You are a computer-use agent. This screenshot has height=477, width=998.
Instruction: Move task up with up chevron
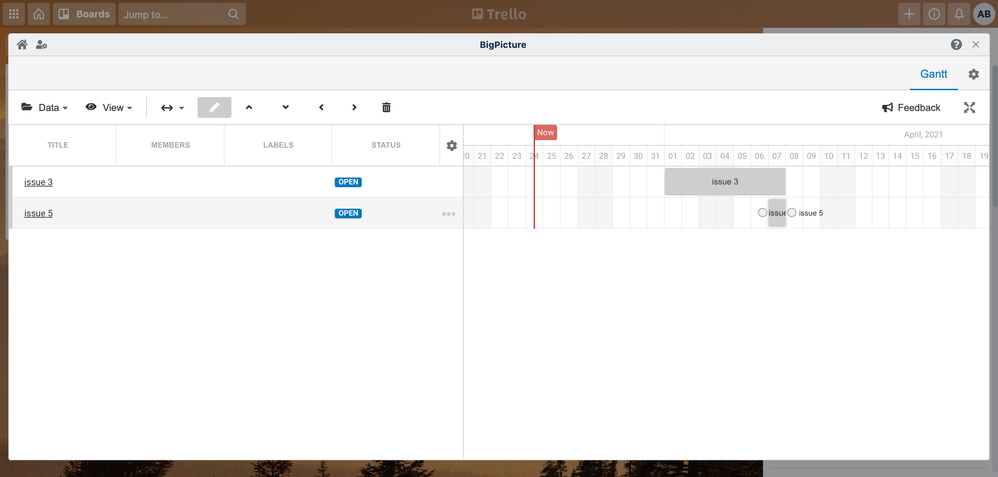tap(249, 108)
